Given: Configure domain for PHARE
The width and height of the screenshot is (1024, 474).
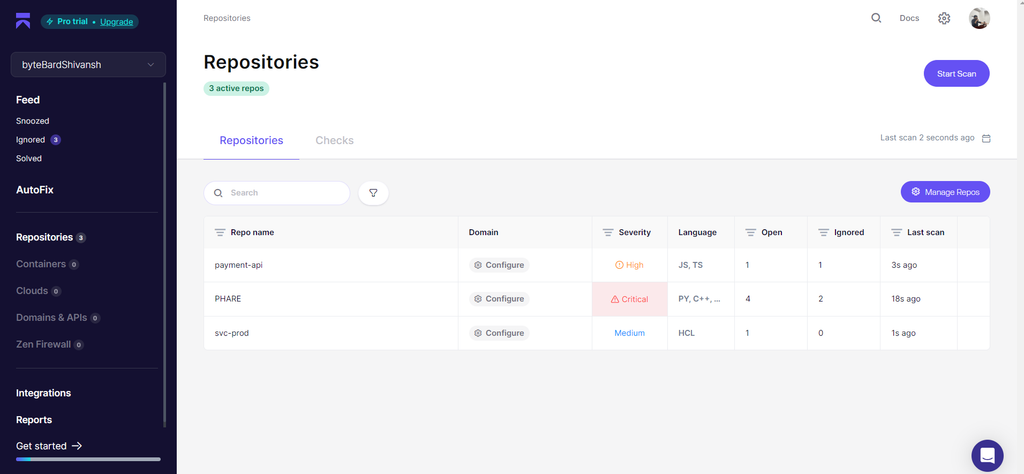Looking at the screenshot, I should pos(499,299).
